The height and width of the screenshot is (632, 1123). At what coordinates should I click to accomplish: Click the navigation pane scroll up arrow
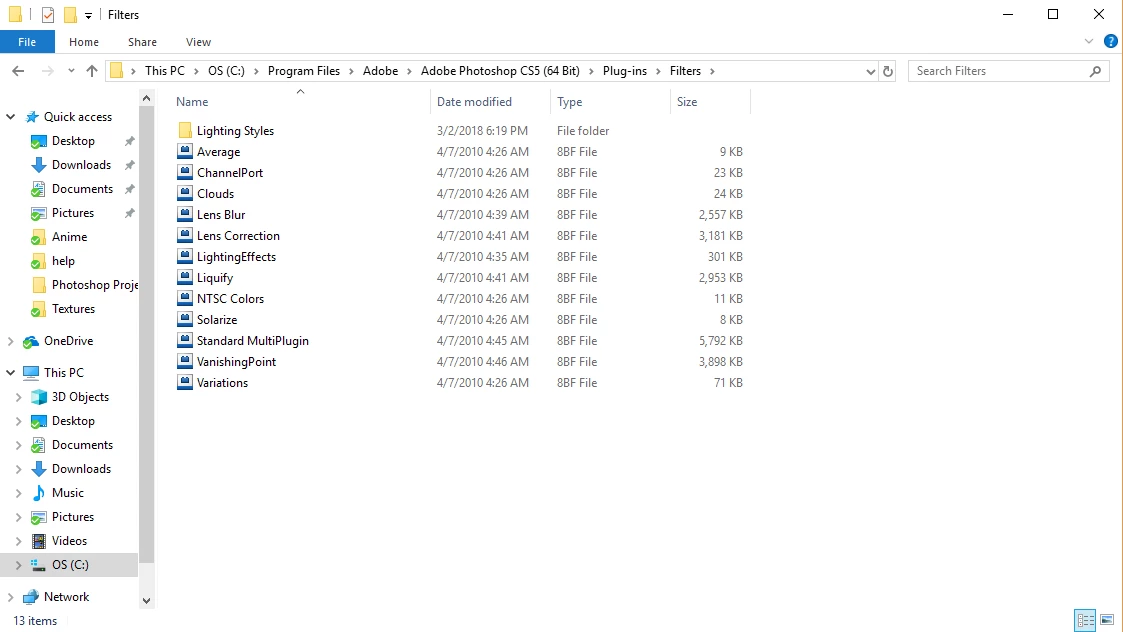[147, 98]
